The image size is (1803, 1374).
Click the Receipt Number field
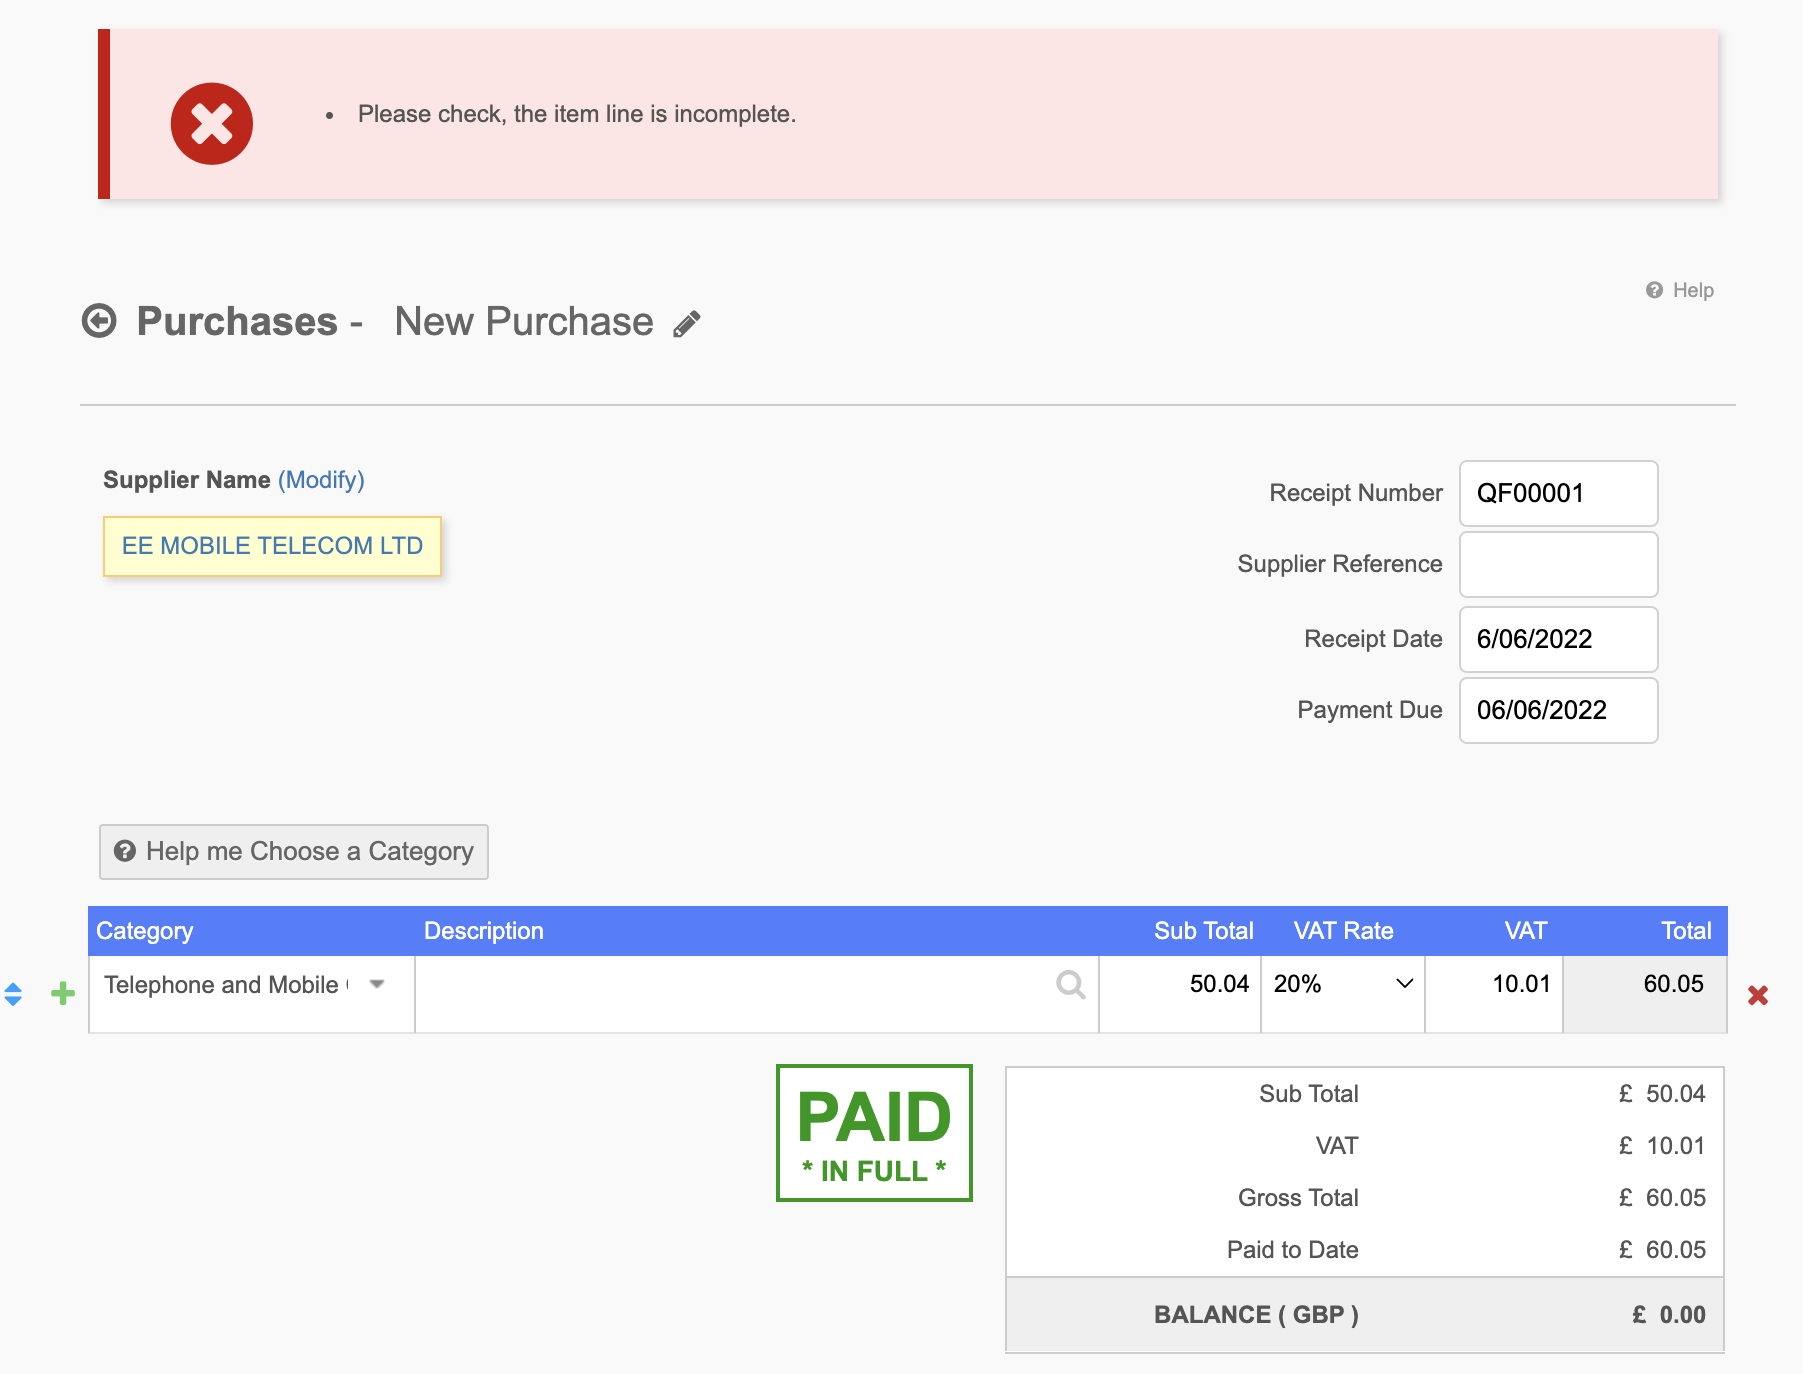point(1558,493)
